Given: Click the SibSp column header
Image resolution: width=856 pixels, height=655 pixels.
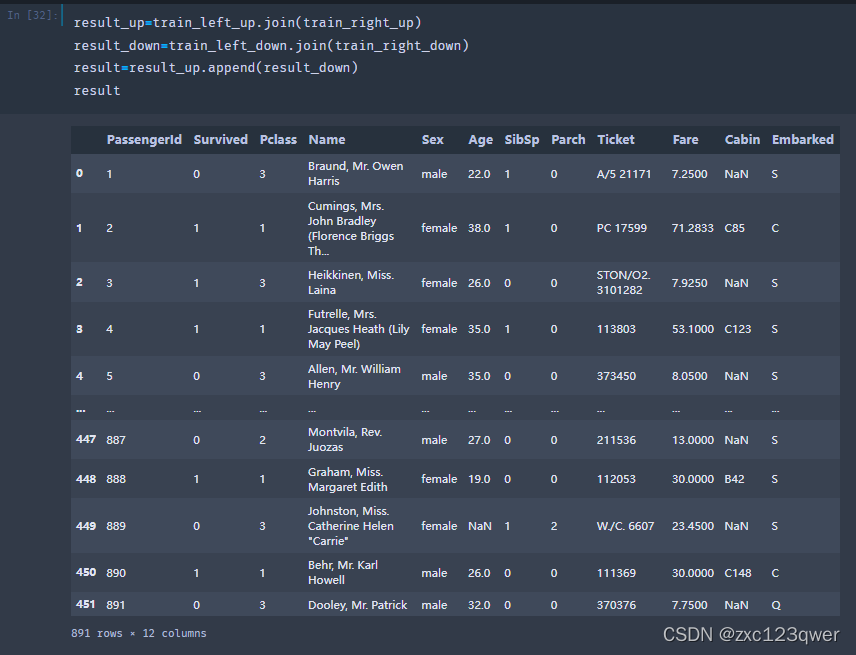Looking at the screenshot, I should 521,140.
